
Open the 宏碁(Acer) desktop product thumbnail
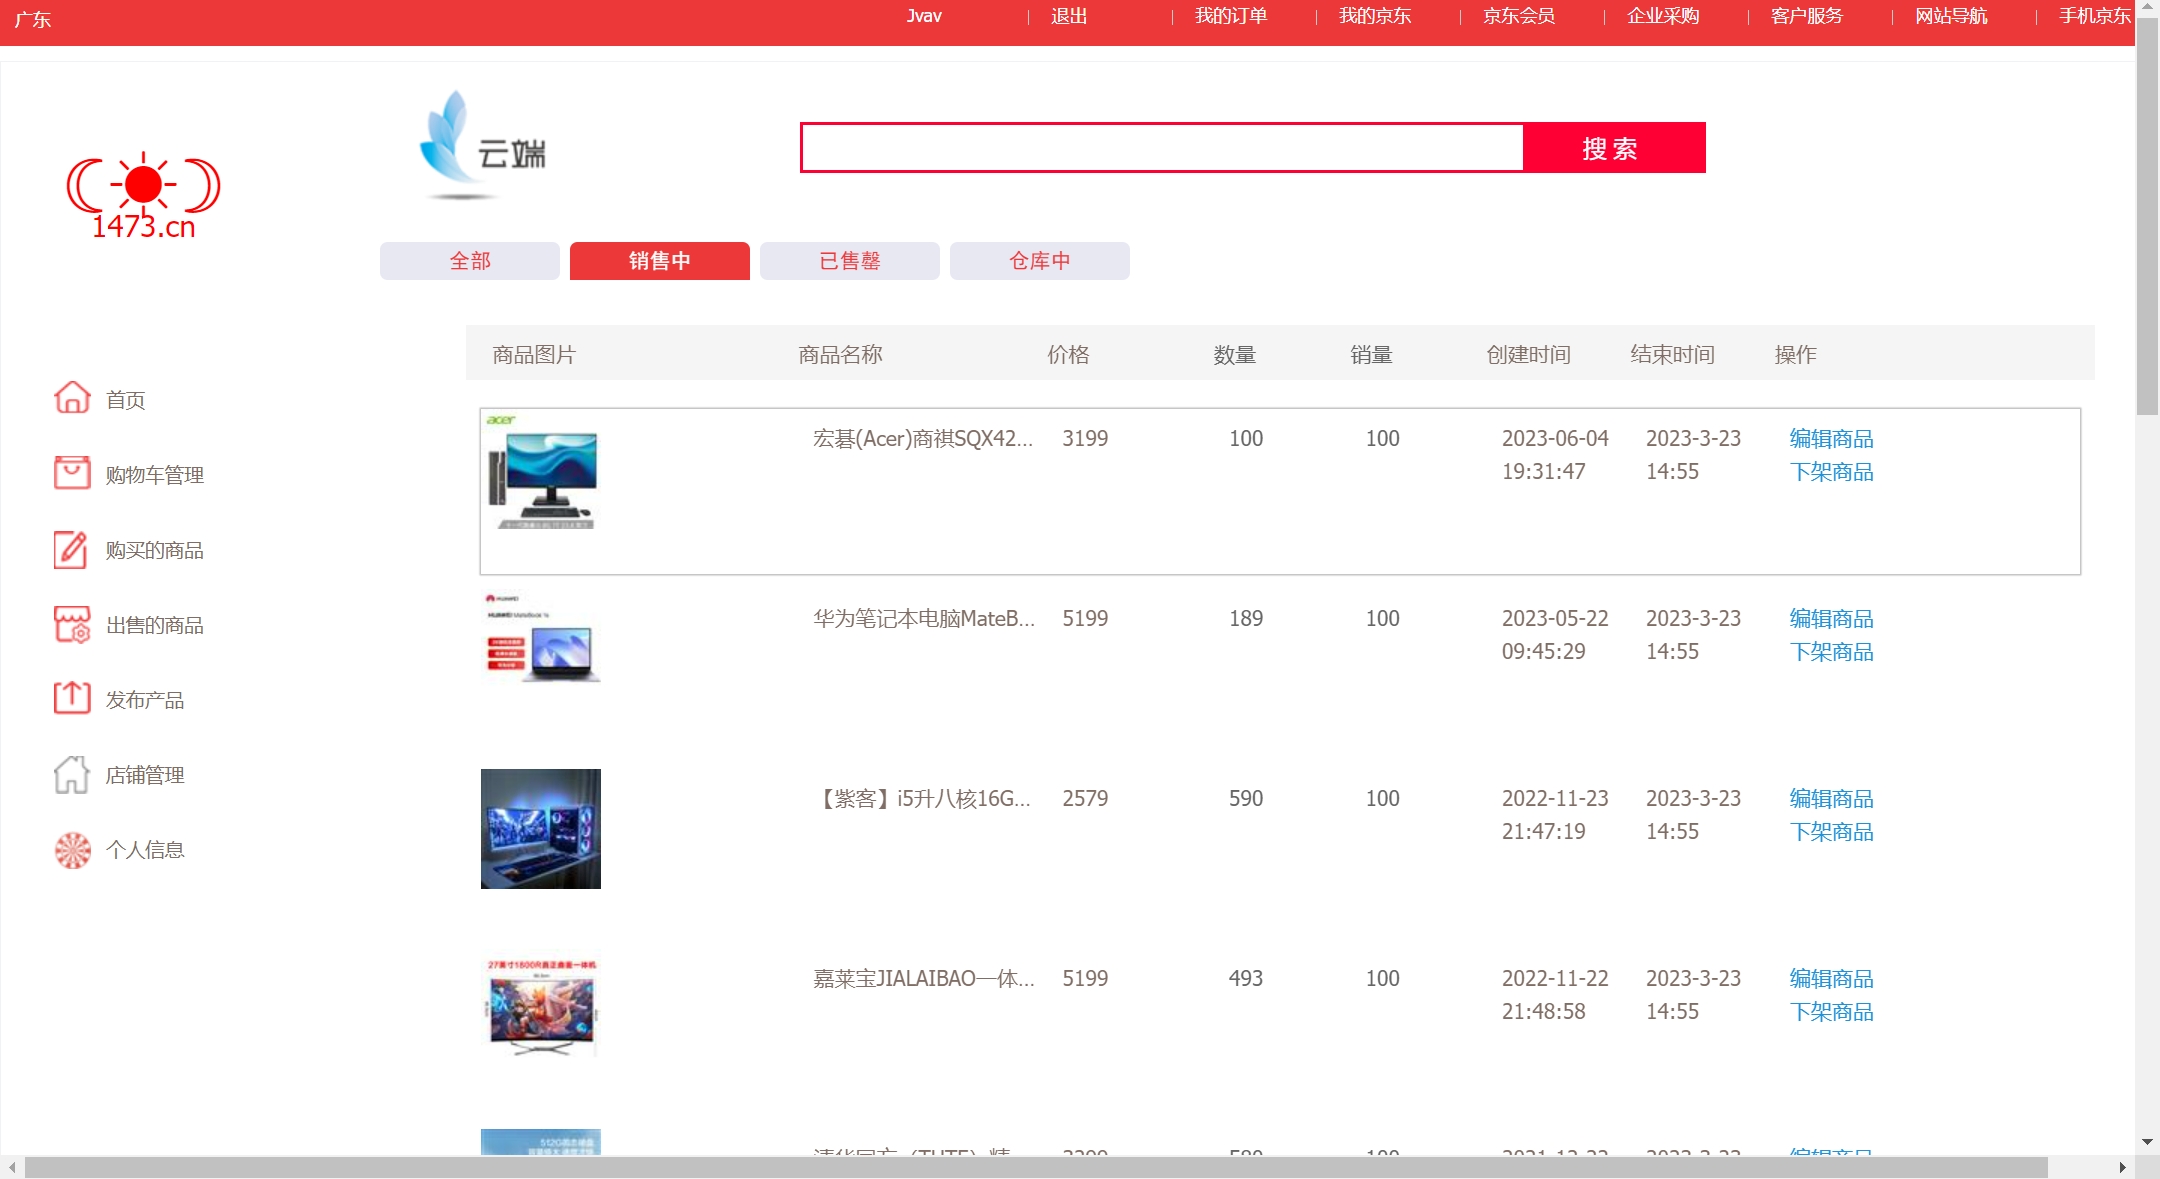[541, 470]
